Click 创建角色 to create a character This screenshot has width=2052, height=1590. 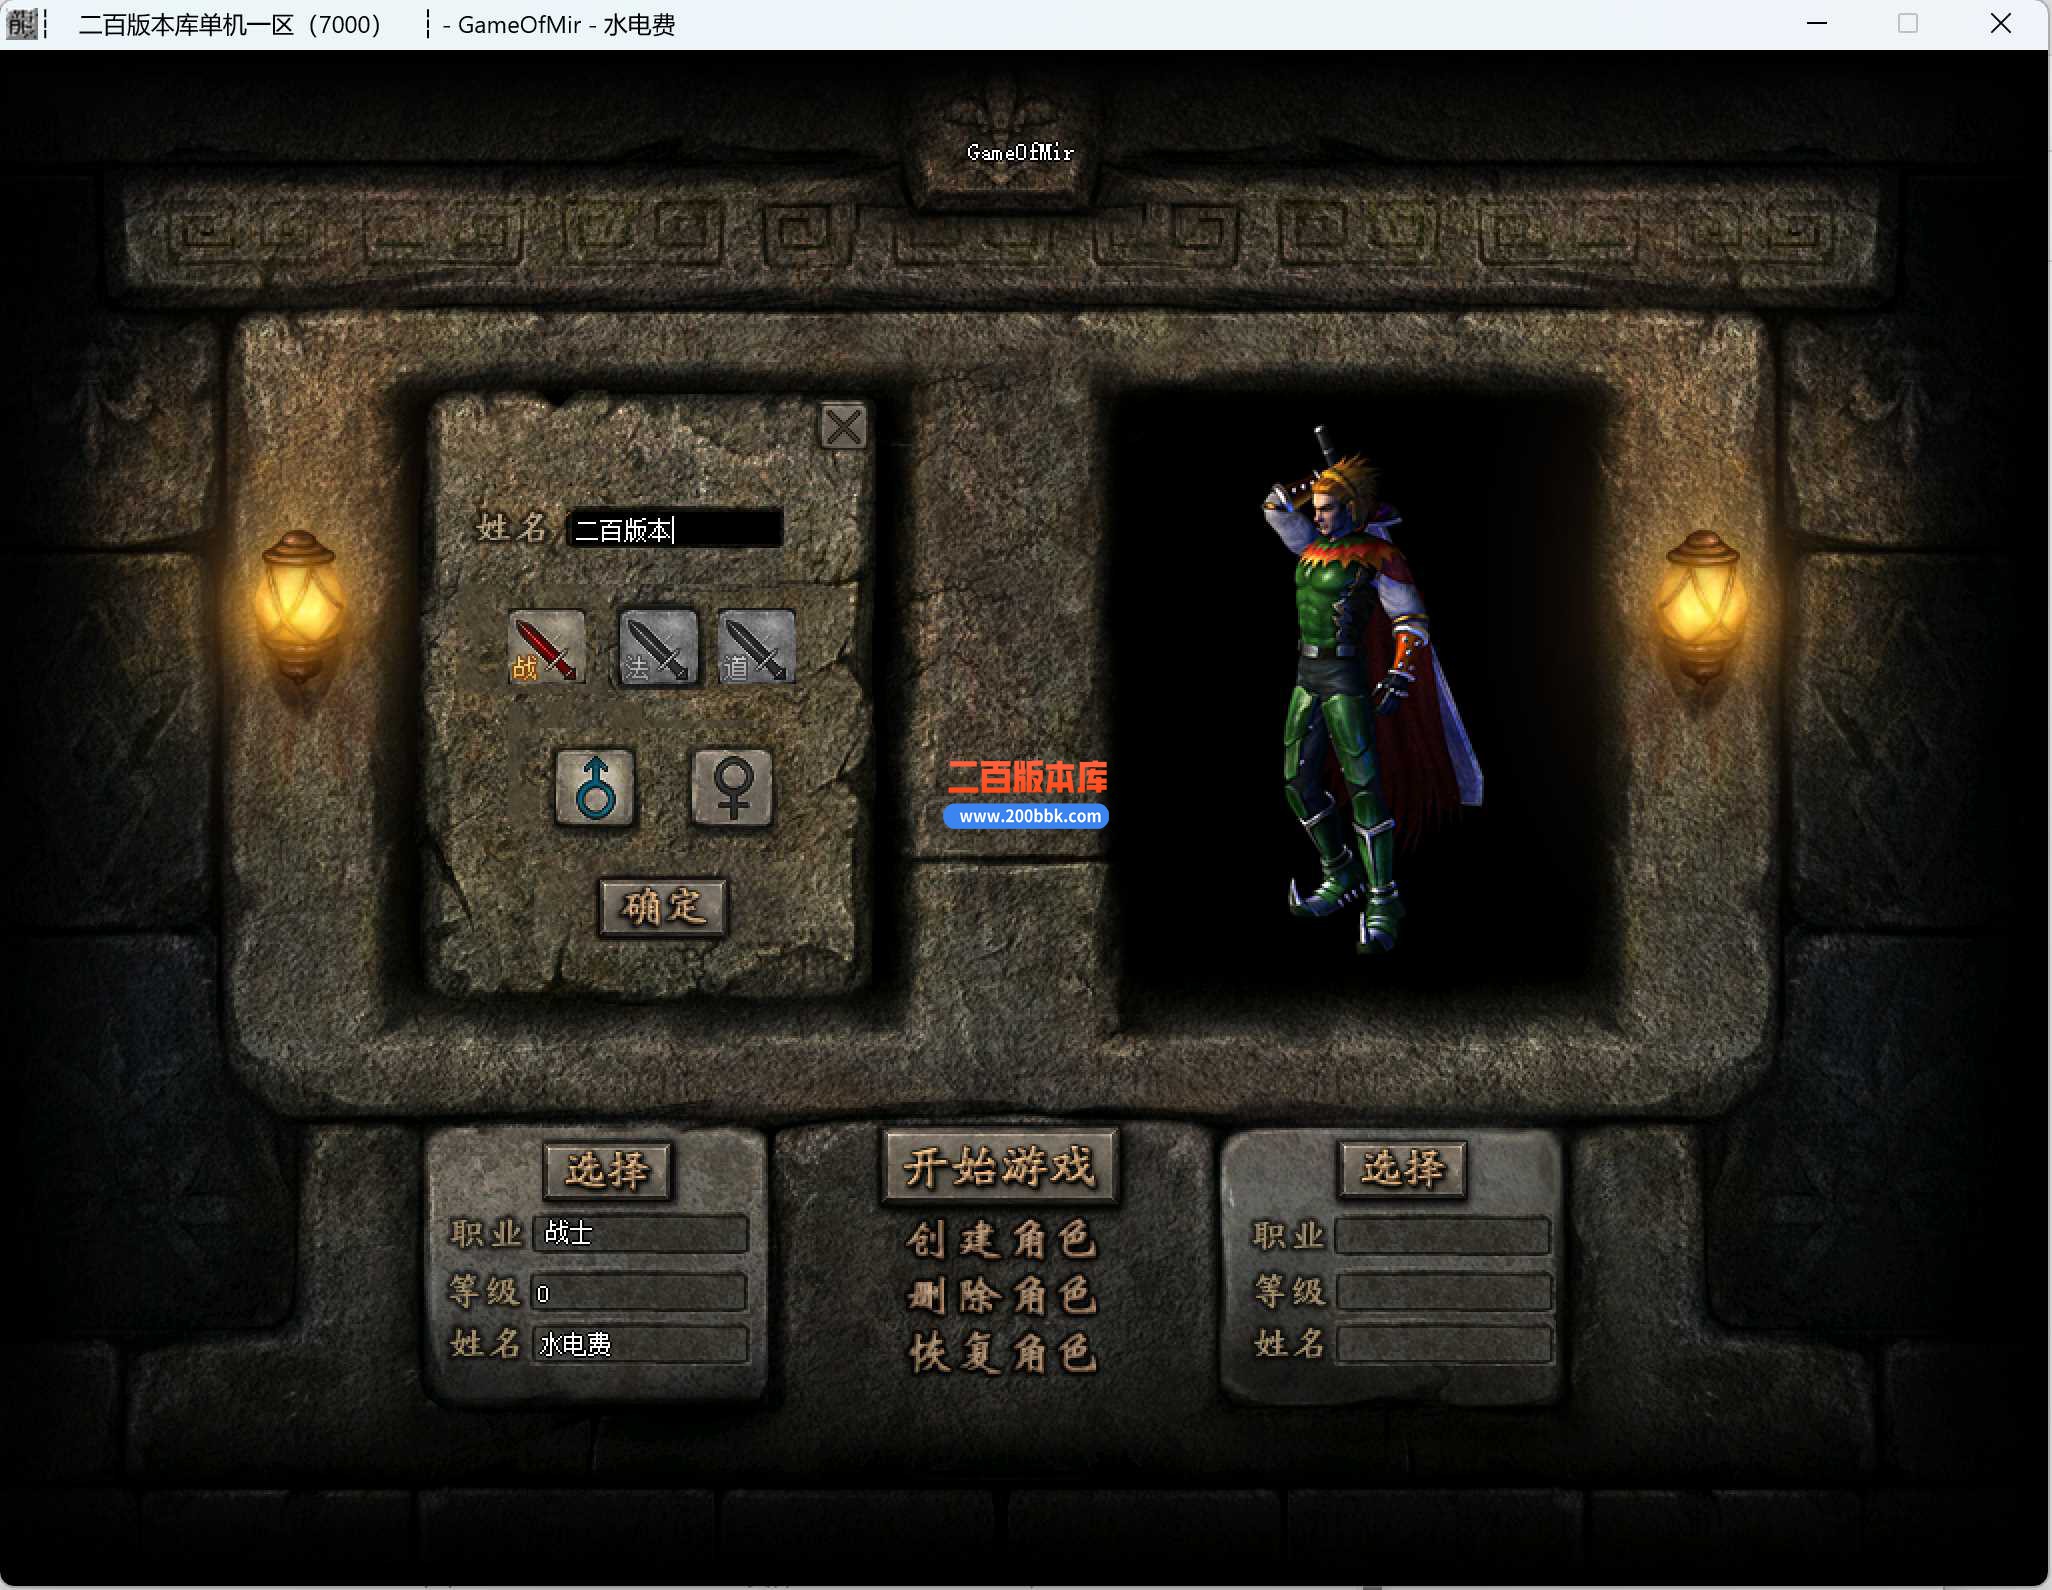pos(1001,1240)
